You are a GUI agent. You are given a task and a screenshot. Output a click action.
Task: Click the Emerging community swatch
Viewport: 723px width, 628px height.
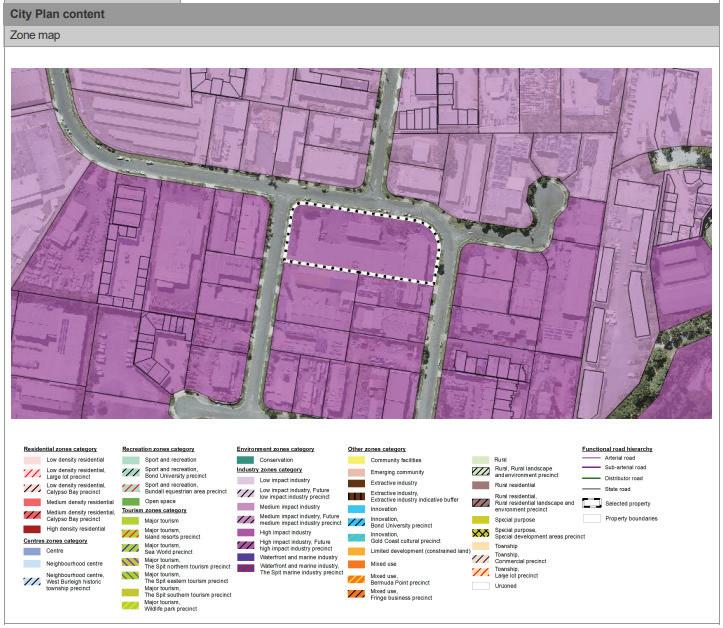(x=356, y=473)
